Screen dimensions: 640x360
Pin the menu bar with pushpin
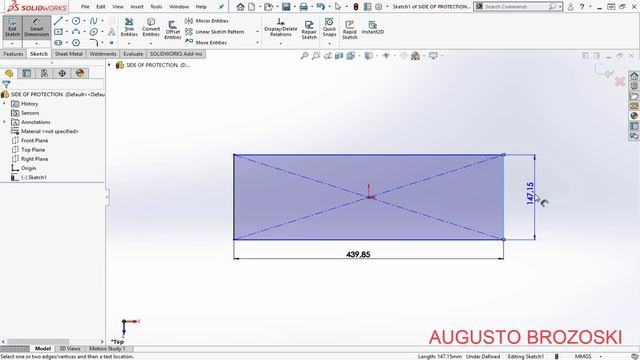coord(221,7)
